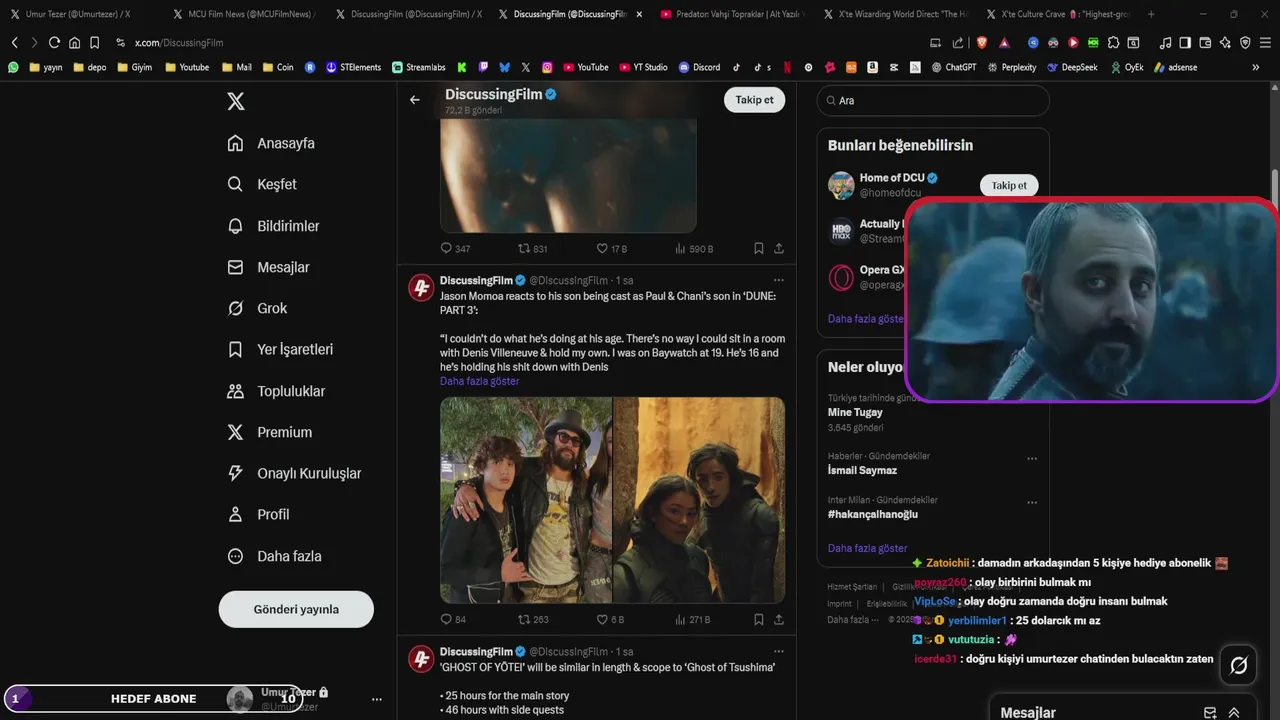This screenshot has width=1280, height=720.
Task: Open the #hakançalhanoğlu trending topic
Action: coord(872,514)
